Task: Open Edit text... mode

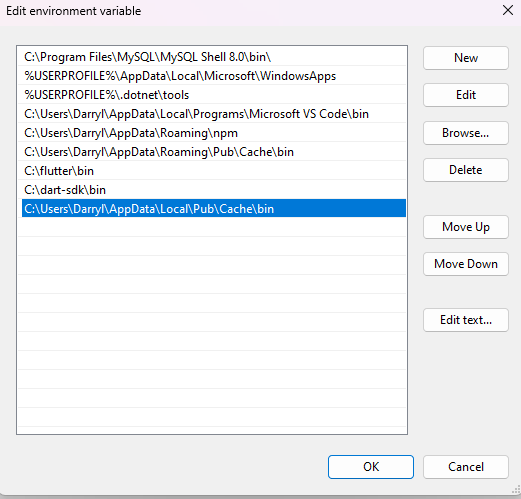Action: pyautogui.click(x=466, y=320)
